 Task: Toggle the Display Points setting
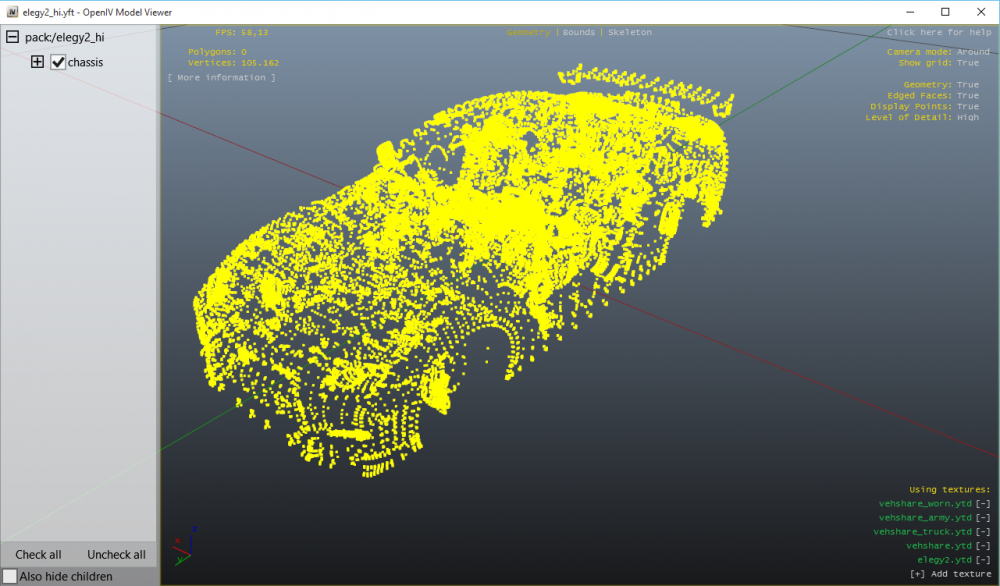click(967, 107)
